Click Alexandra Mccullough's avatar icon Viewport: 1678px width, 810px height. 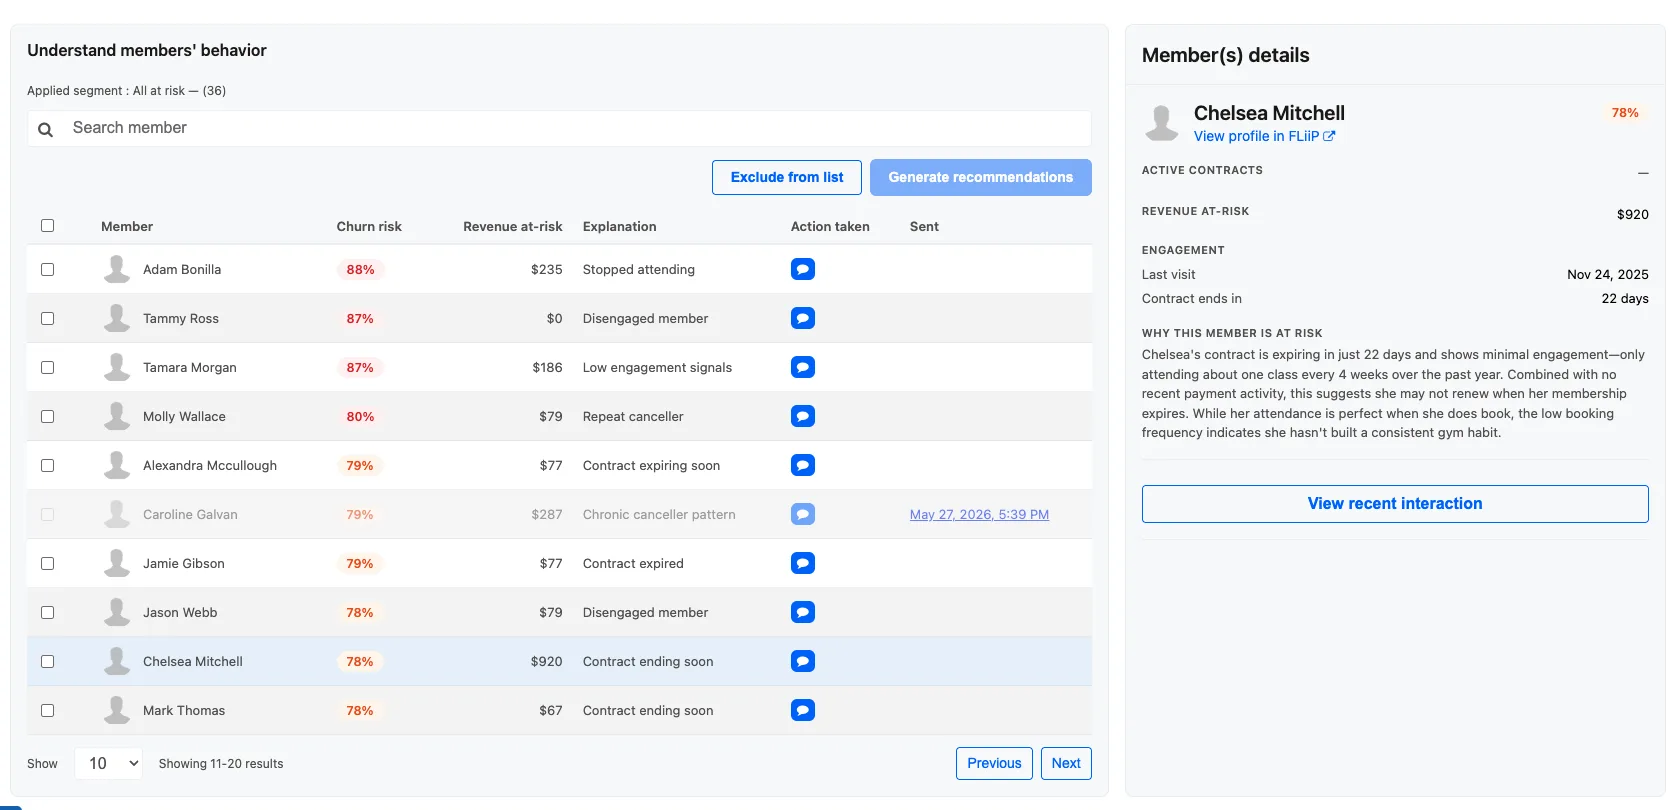tap(117, 465)
